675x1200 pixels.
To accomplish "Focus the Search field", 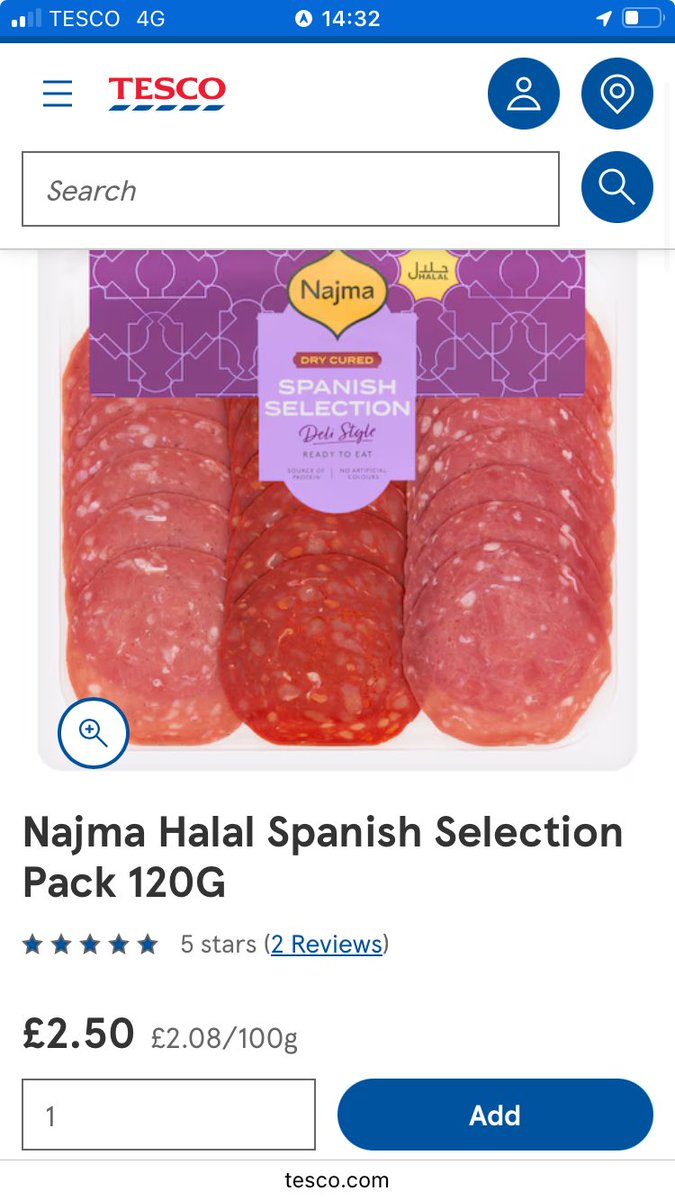I will pyautogui.click(x=291, y=189).
